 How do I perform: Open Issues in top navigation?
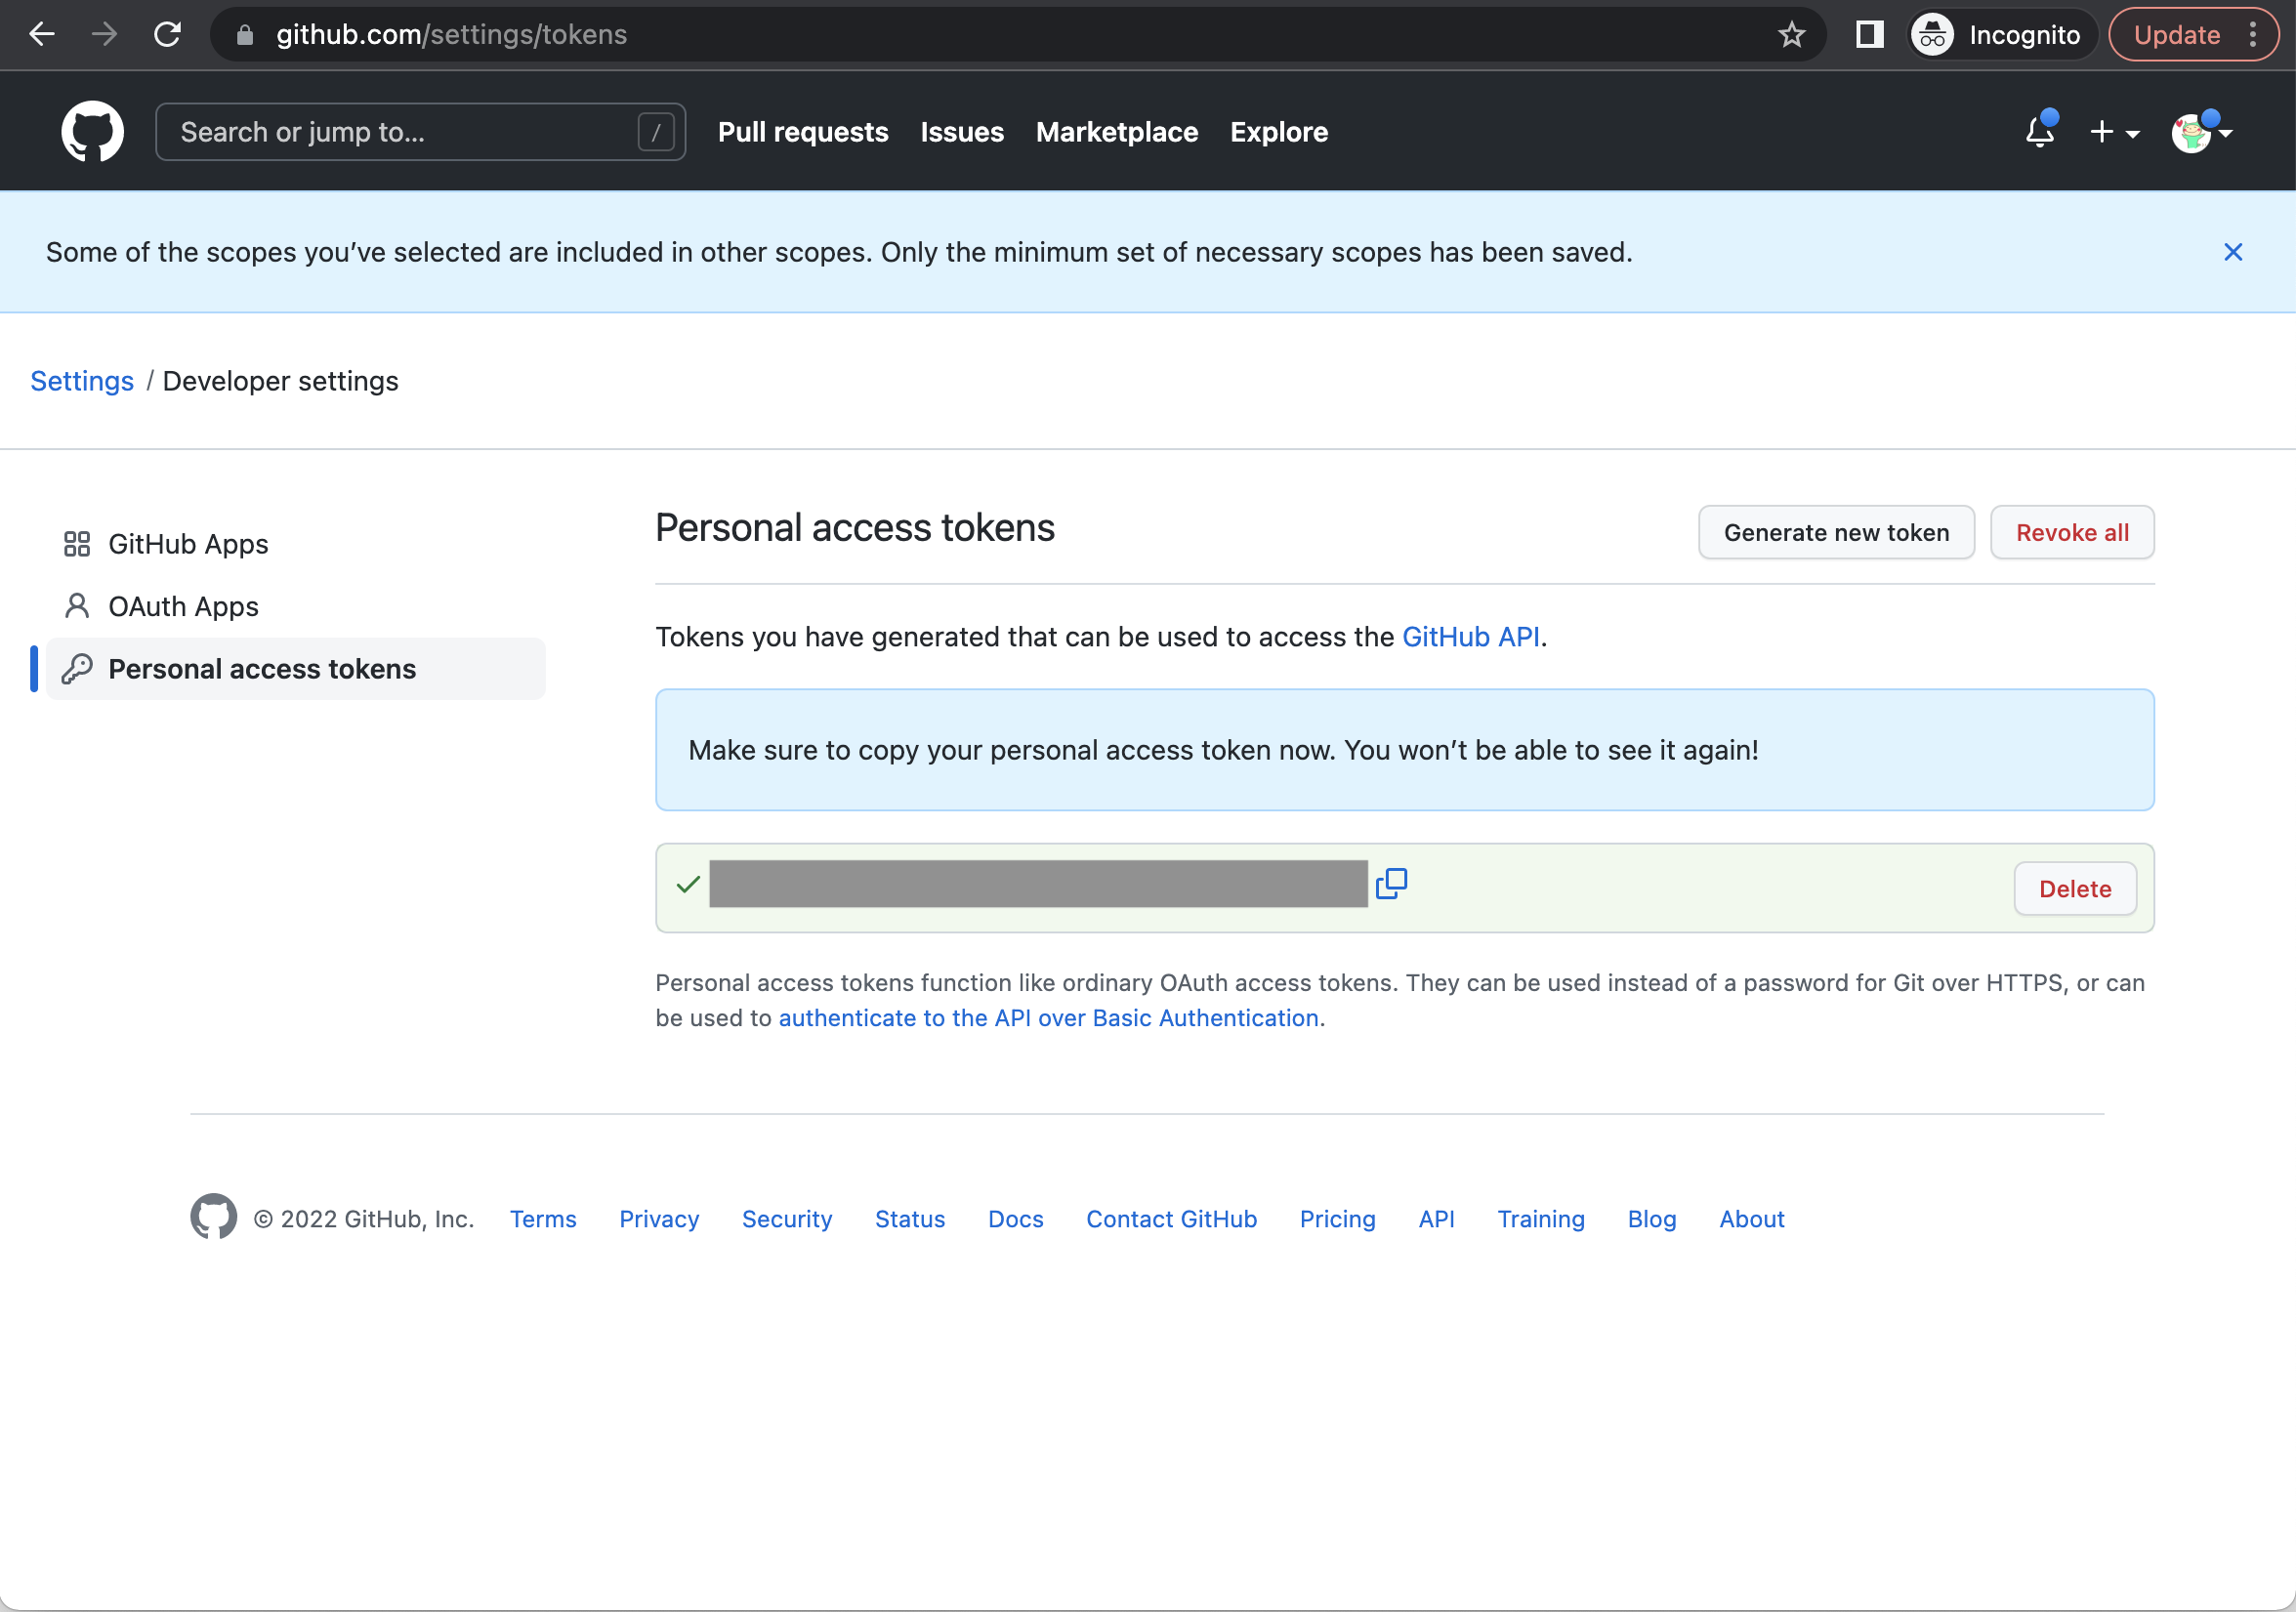(x=961, y=132)
